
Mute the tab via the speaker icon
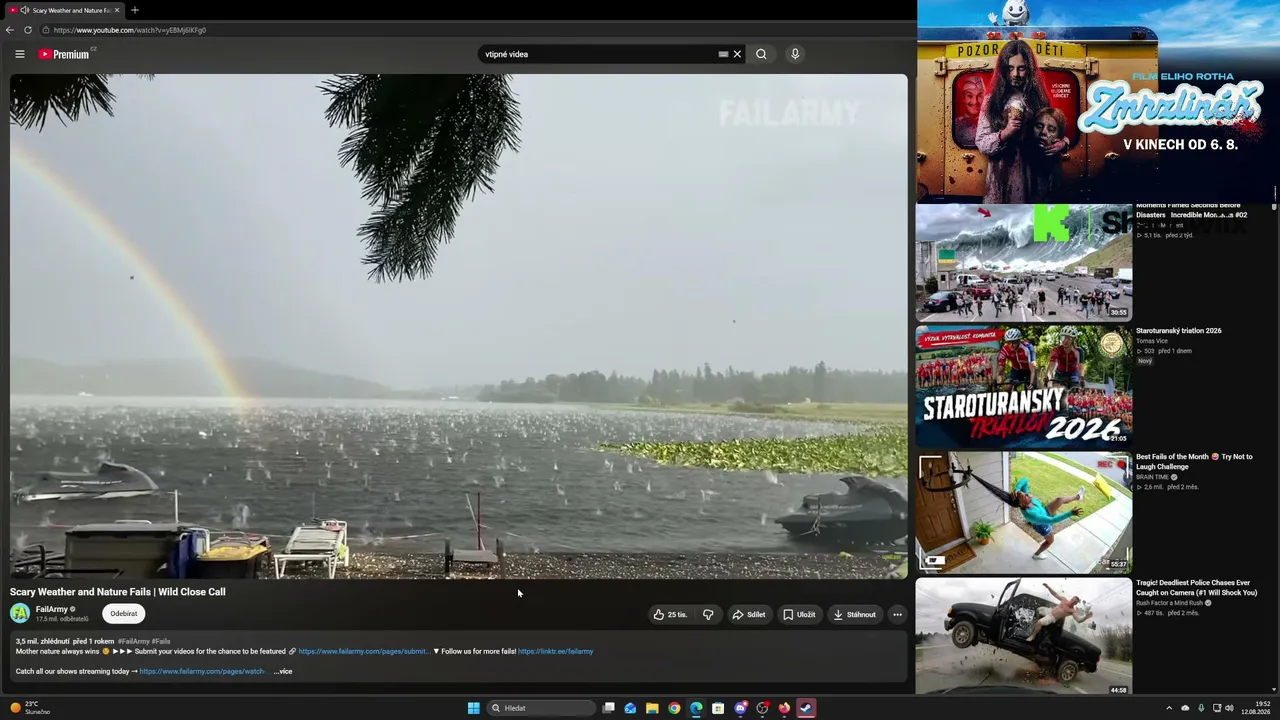24,10
